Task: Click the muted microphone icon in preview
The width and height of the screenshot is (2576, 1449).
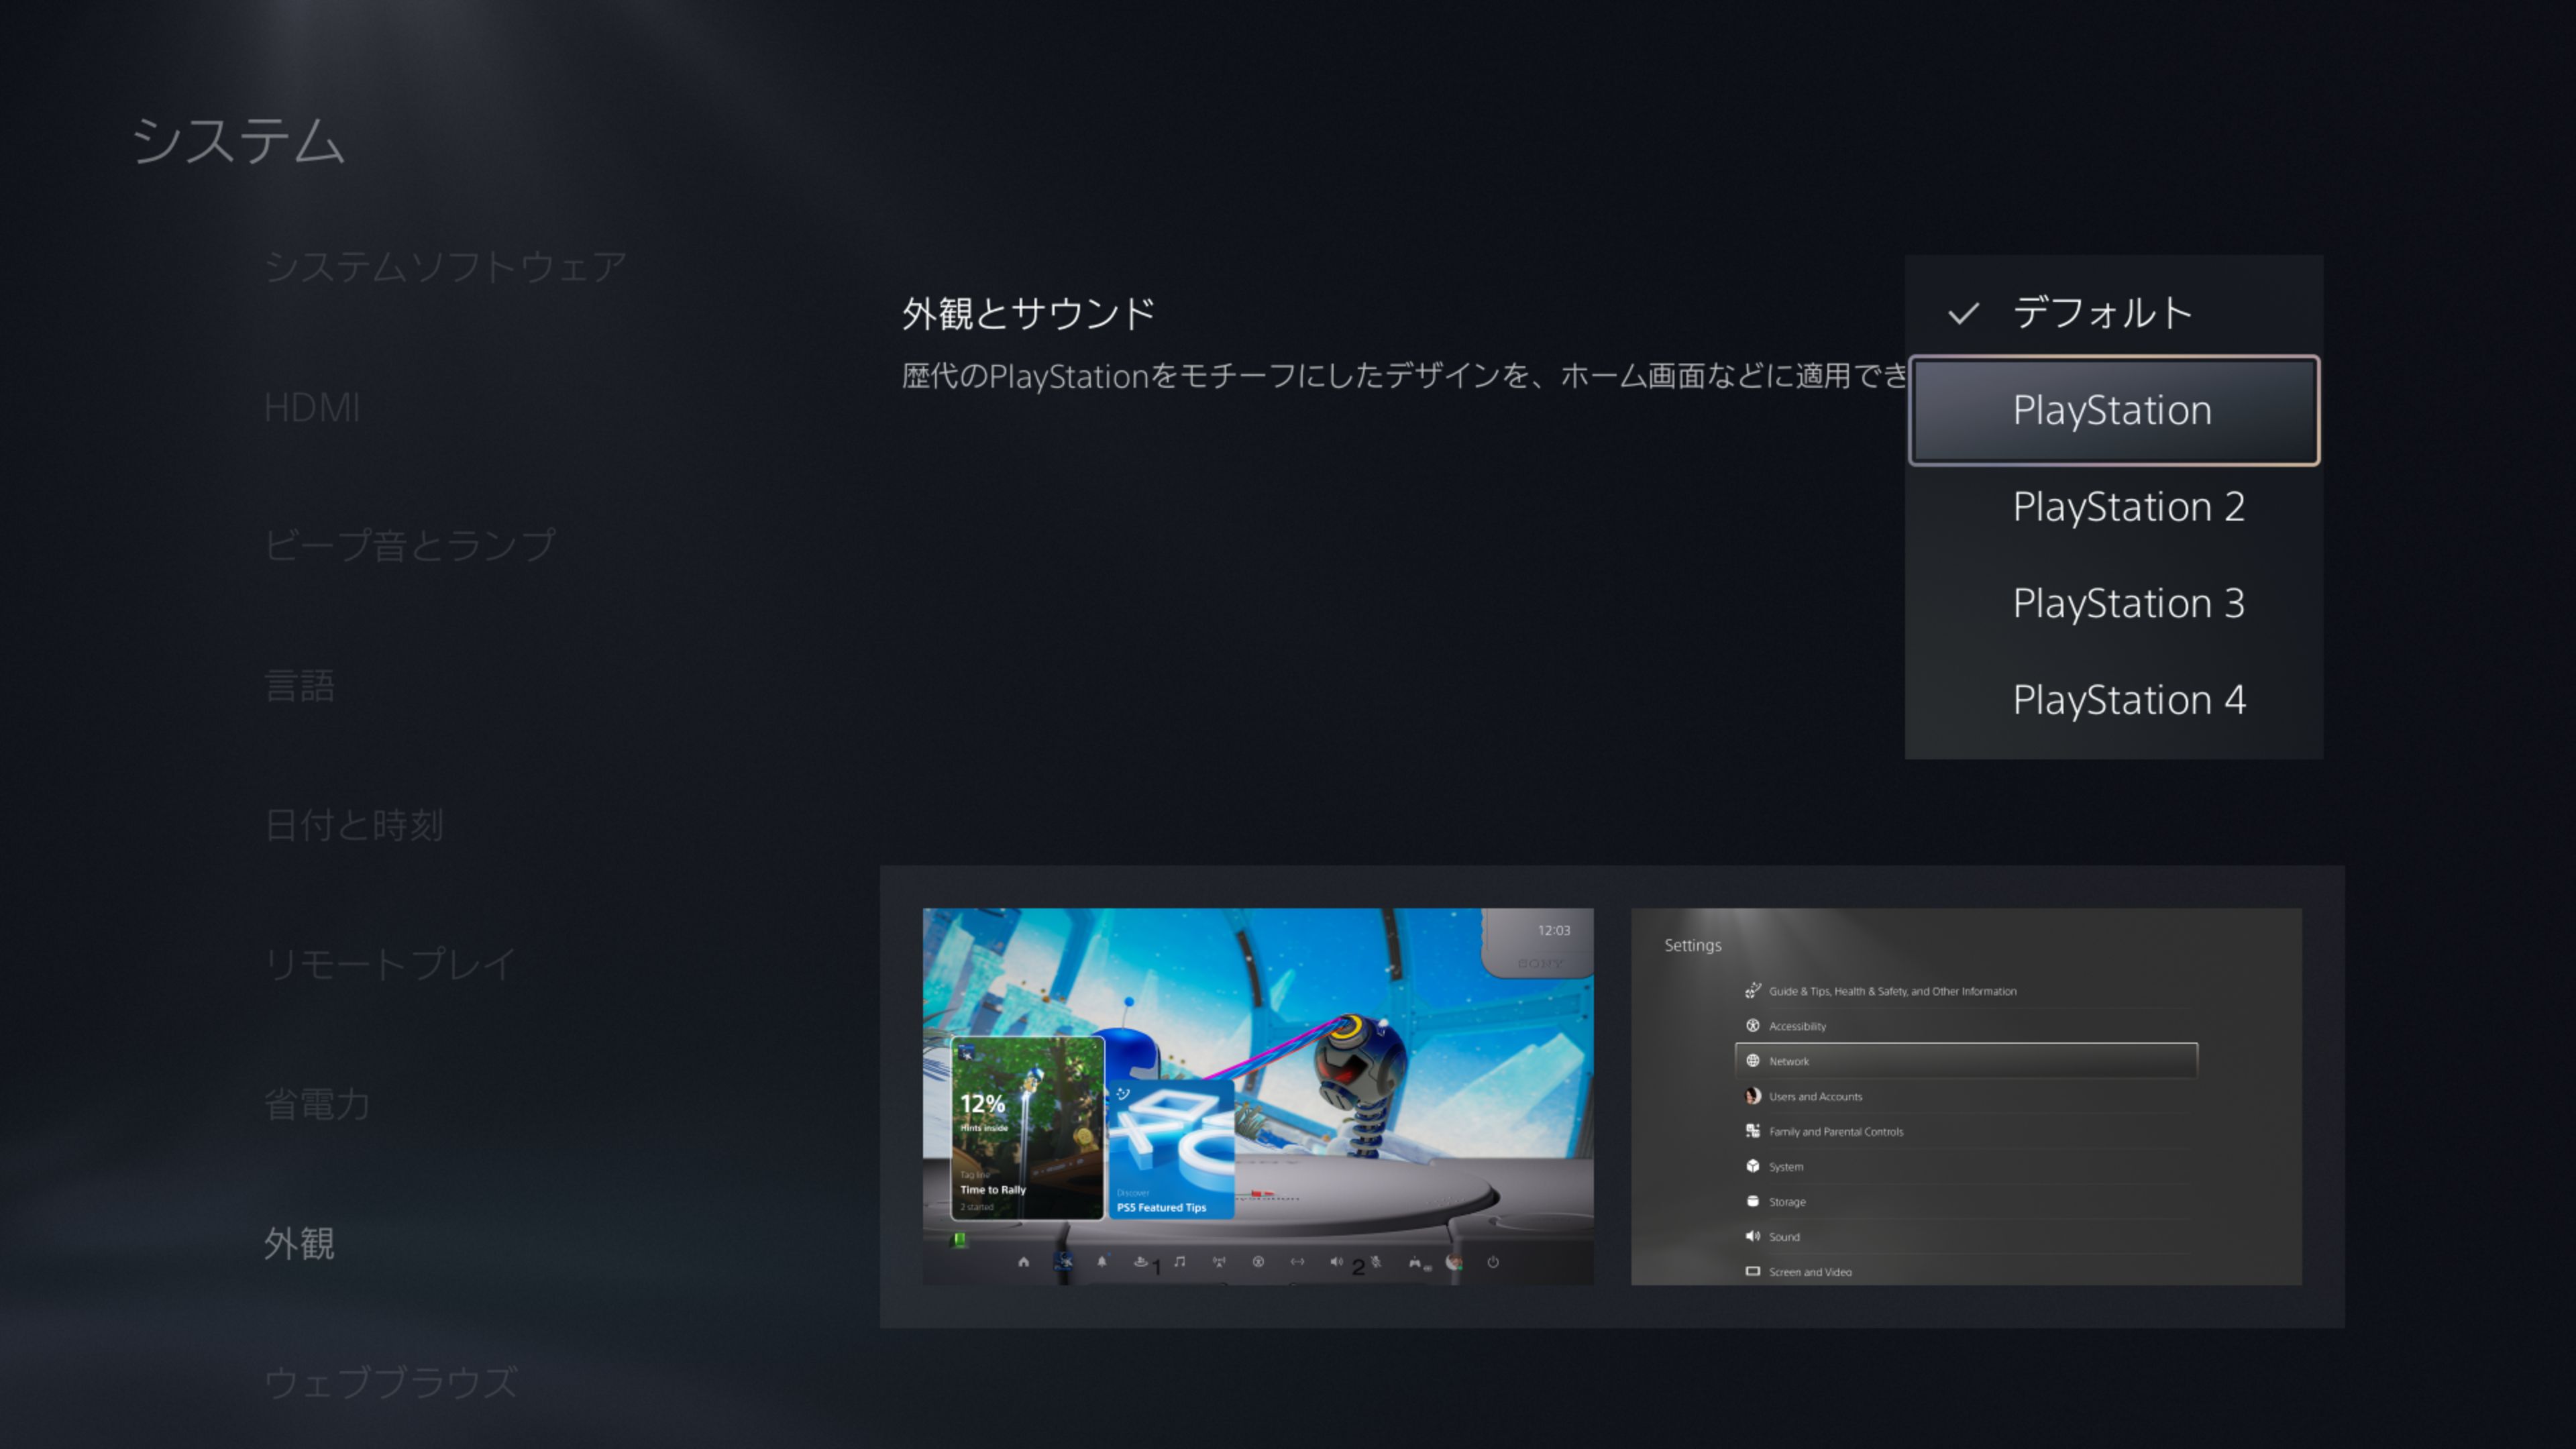Action: coord(1376,1262)
